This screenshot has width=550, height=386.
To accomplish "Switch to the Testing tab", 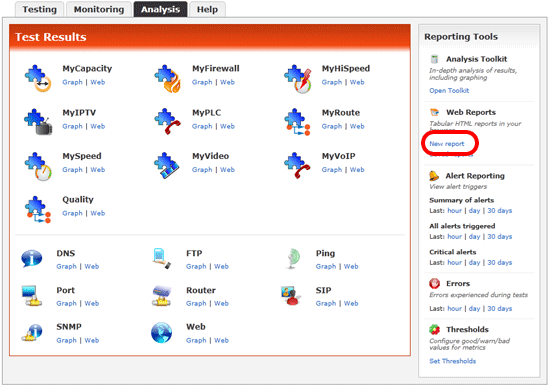I will point(40,9).
